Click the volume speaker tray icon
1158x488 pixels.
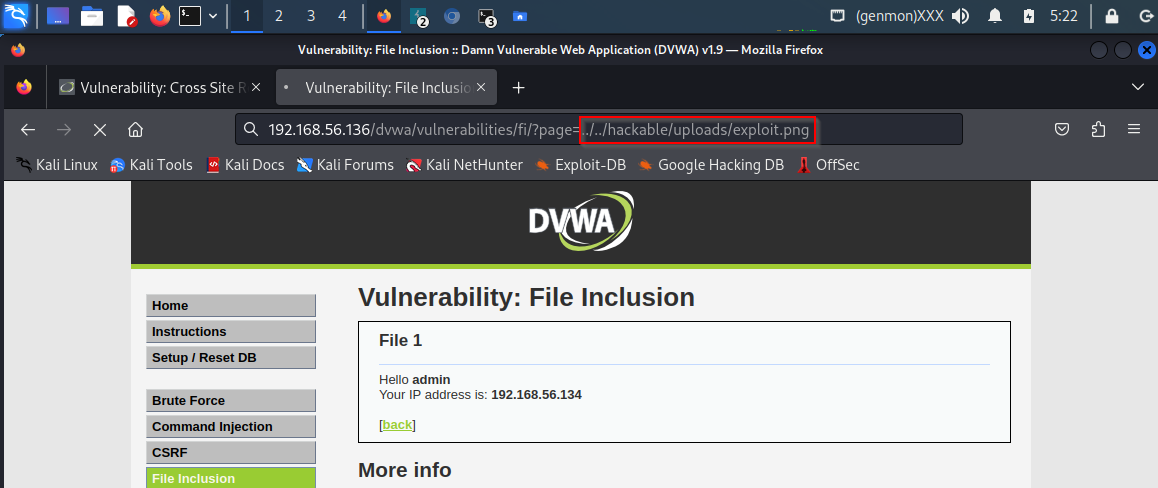[x=960, y=16]
